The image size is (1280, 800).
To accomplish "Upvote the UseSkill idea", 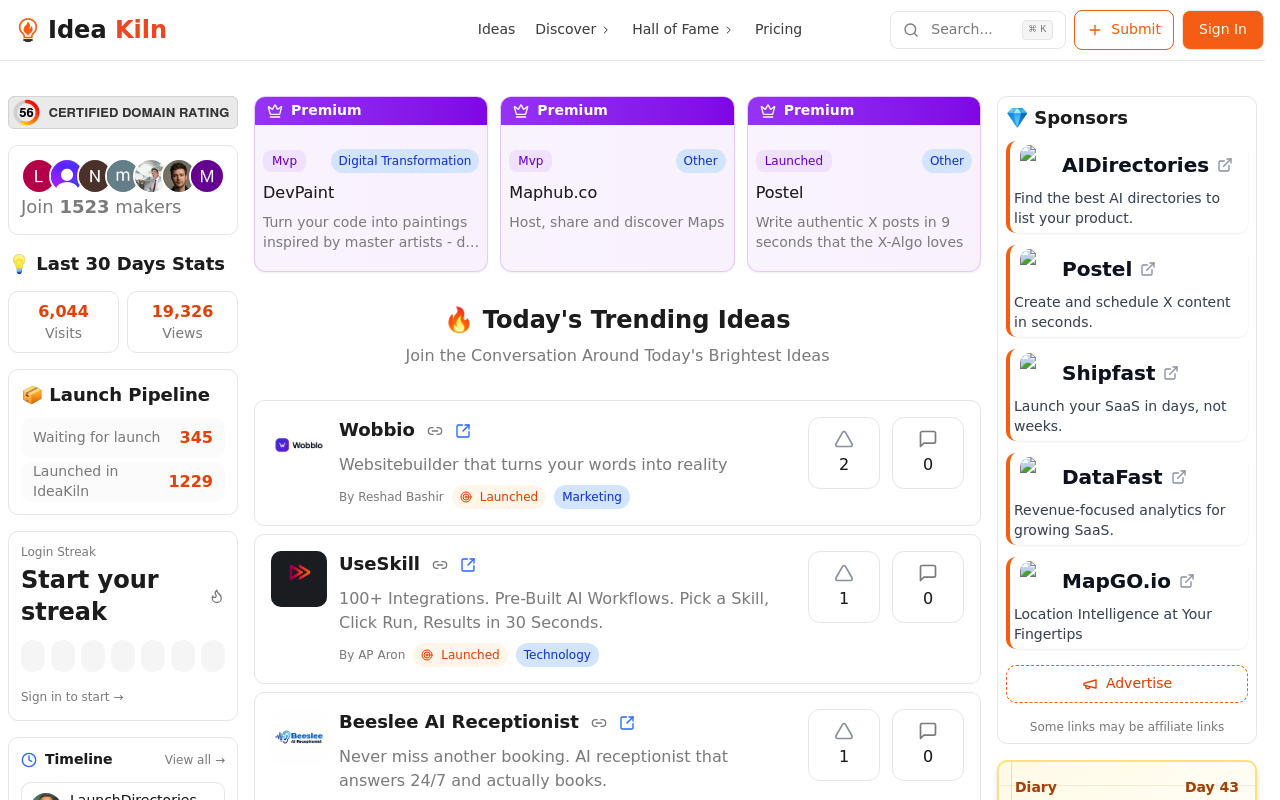I will [844, 587].
